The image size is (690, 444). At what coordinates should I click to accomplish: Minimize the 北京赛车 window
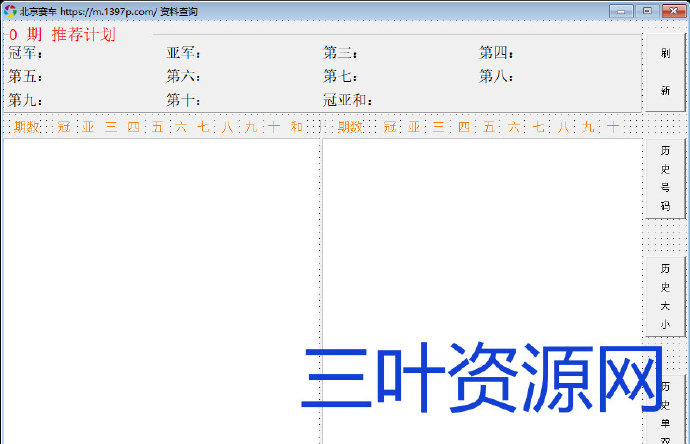click(x=621, y=11)
